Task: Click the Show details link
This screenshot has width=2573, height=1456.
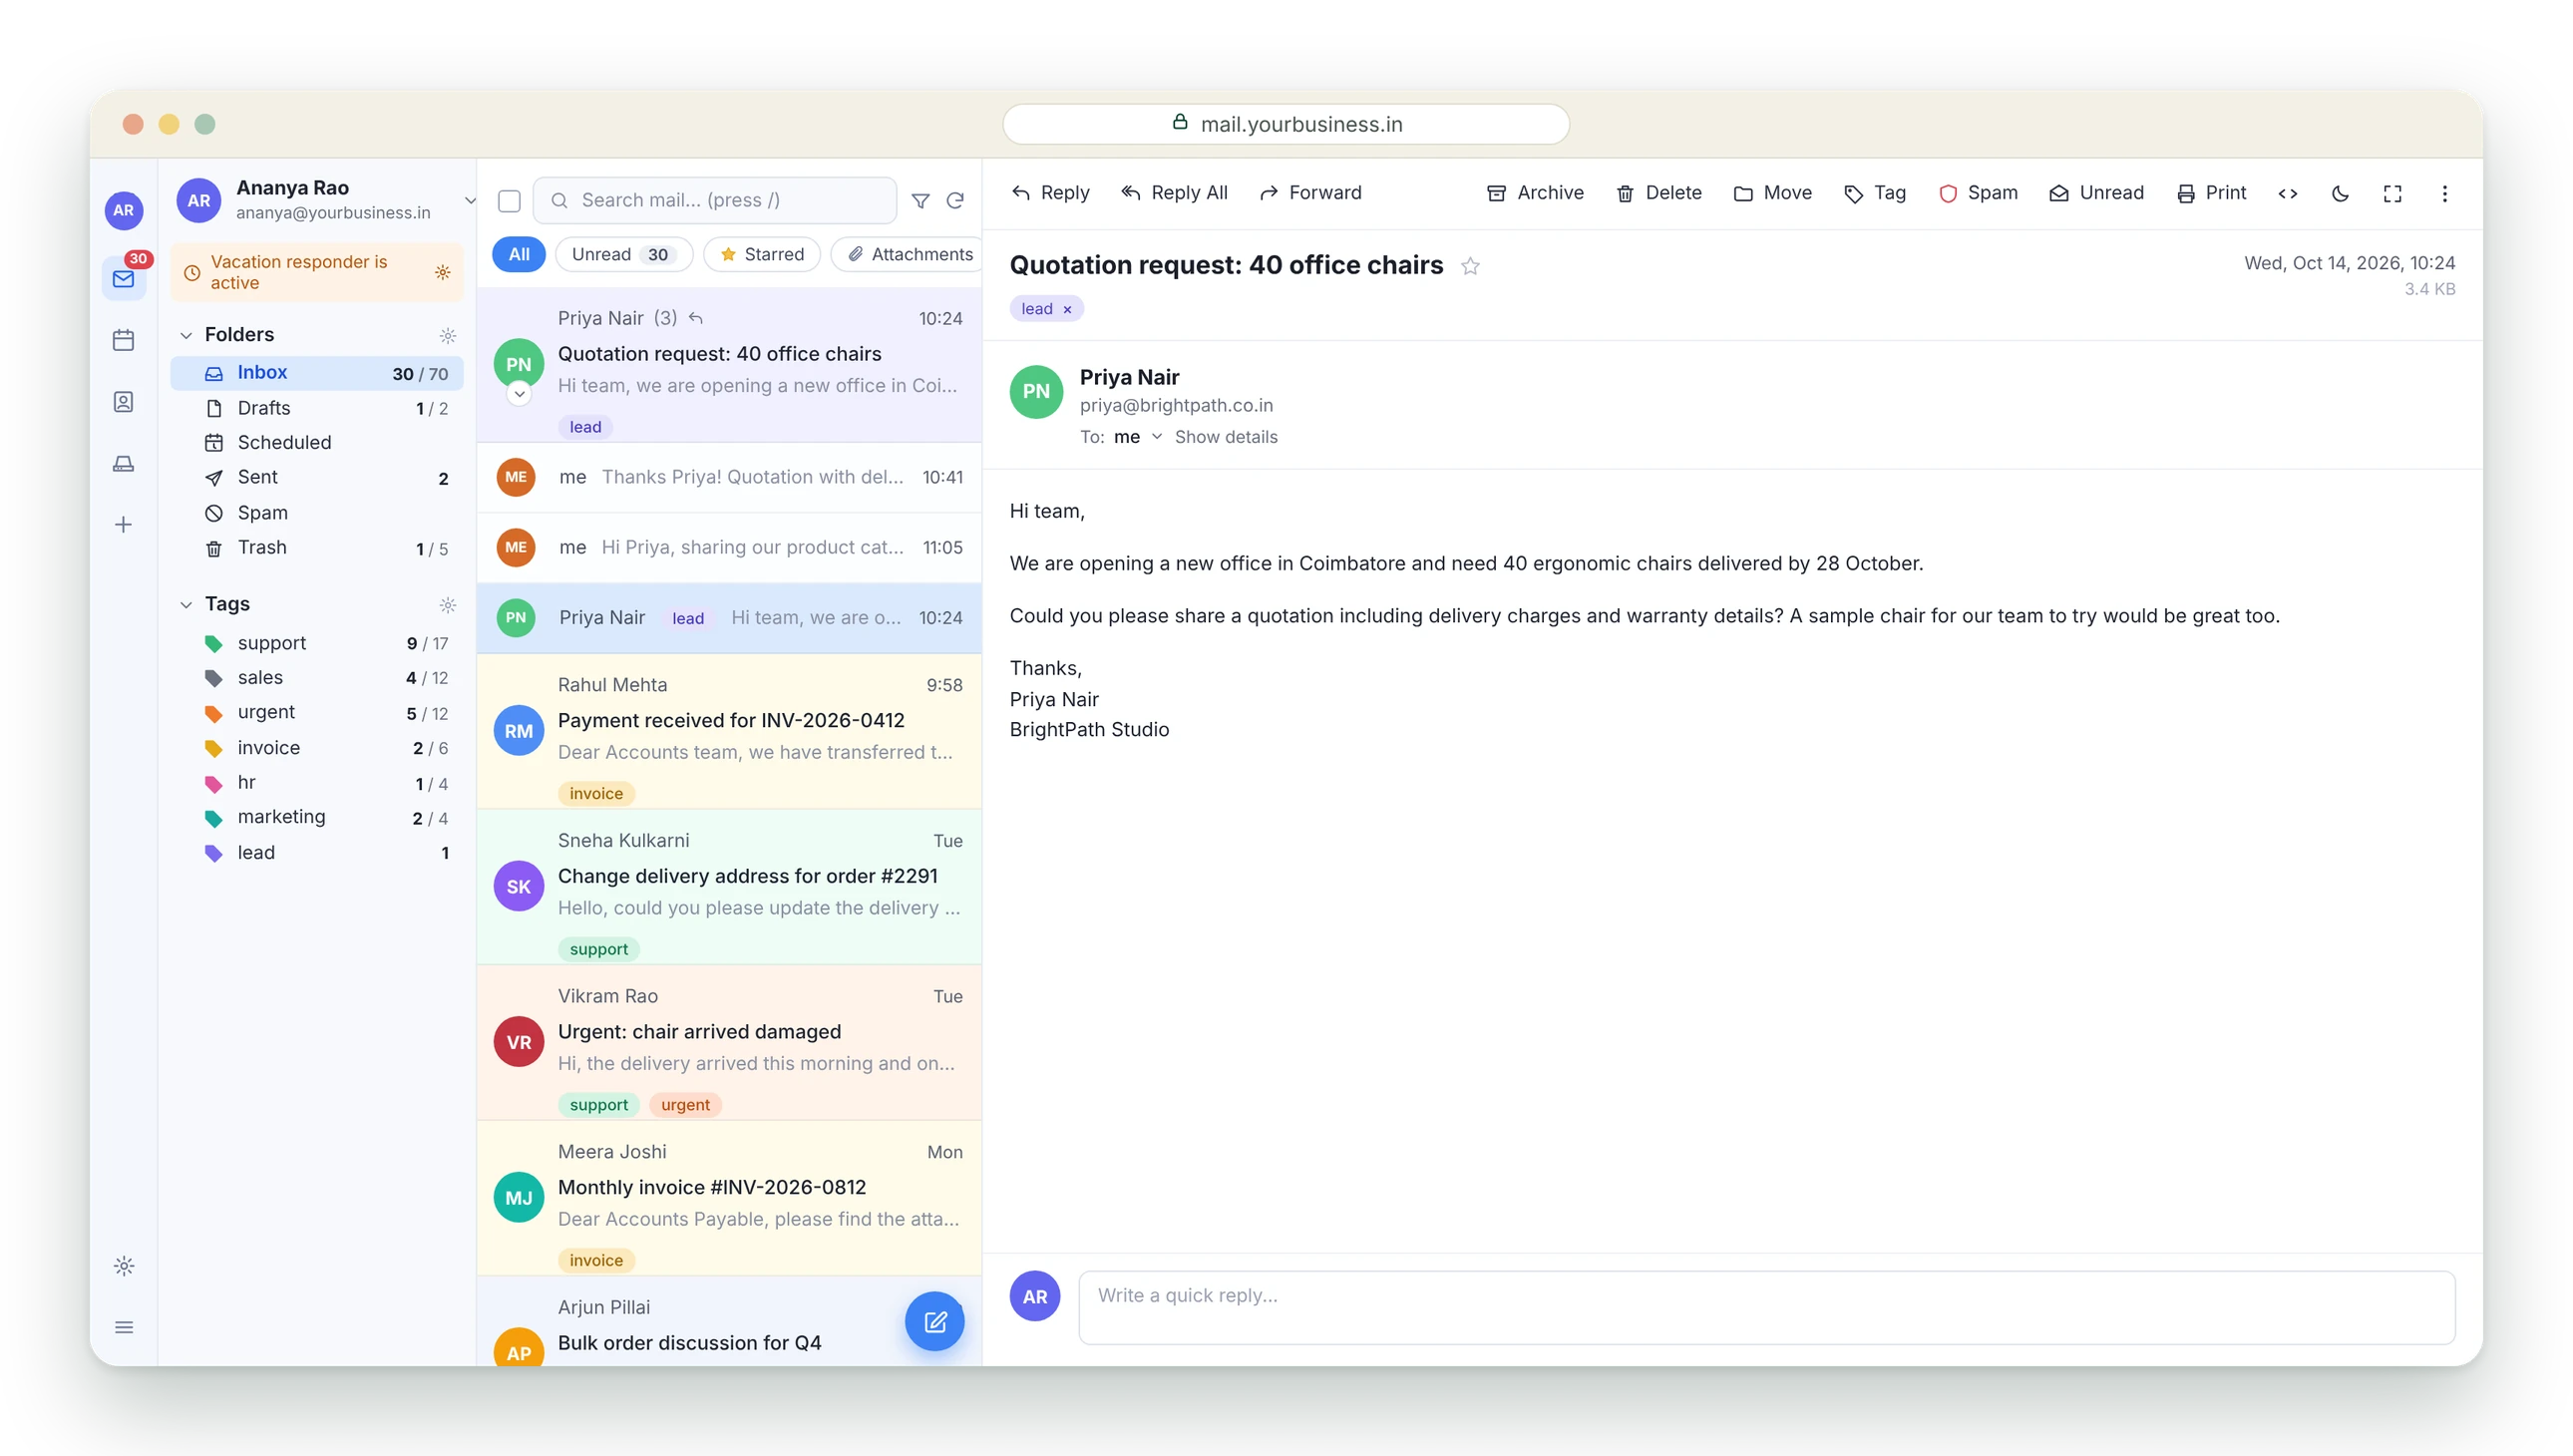Action: 1226,437
